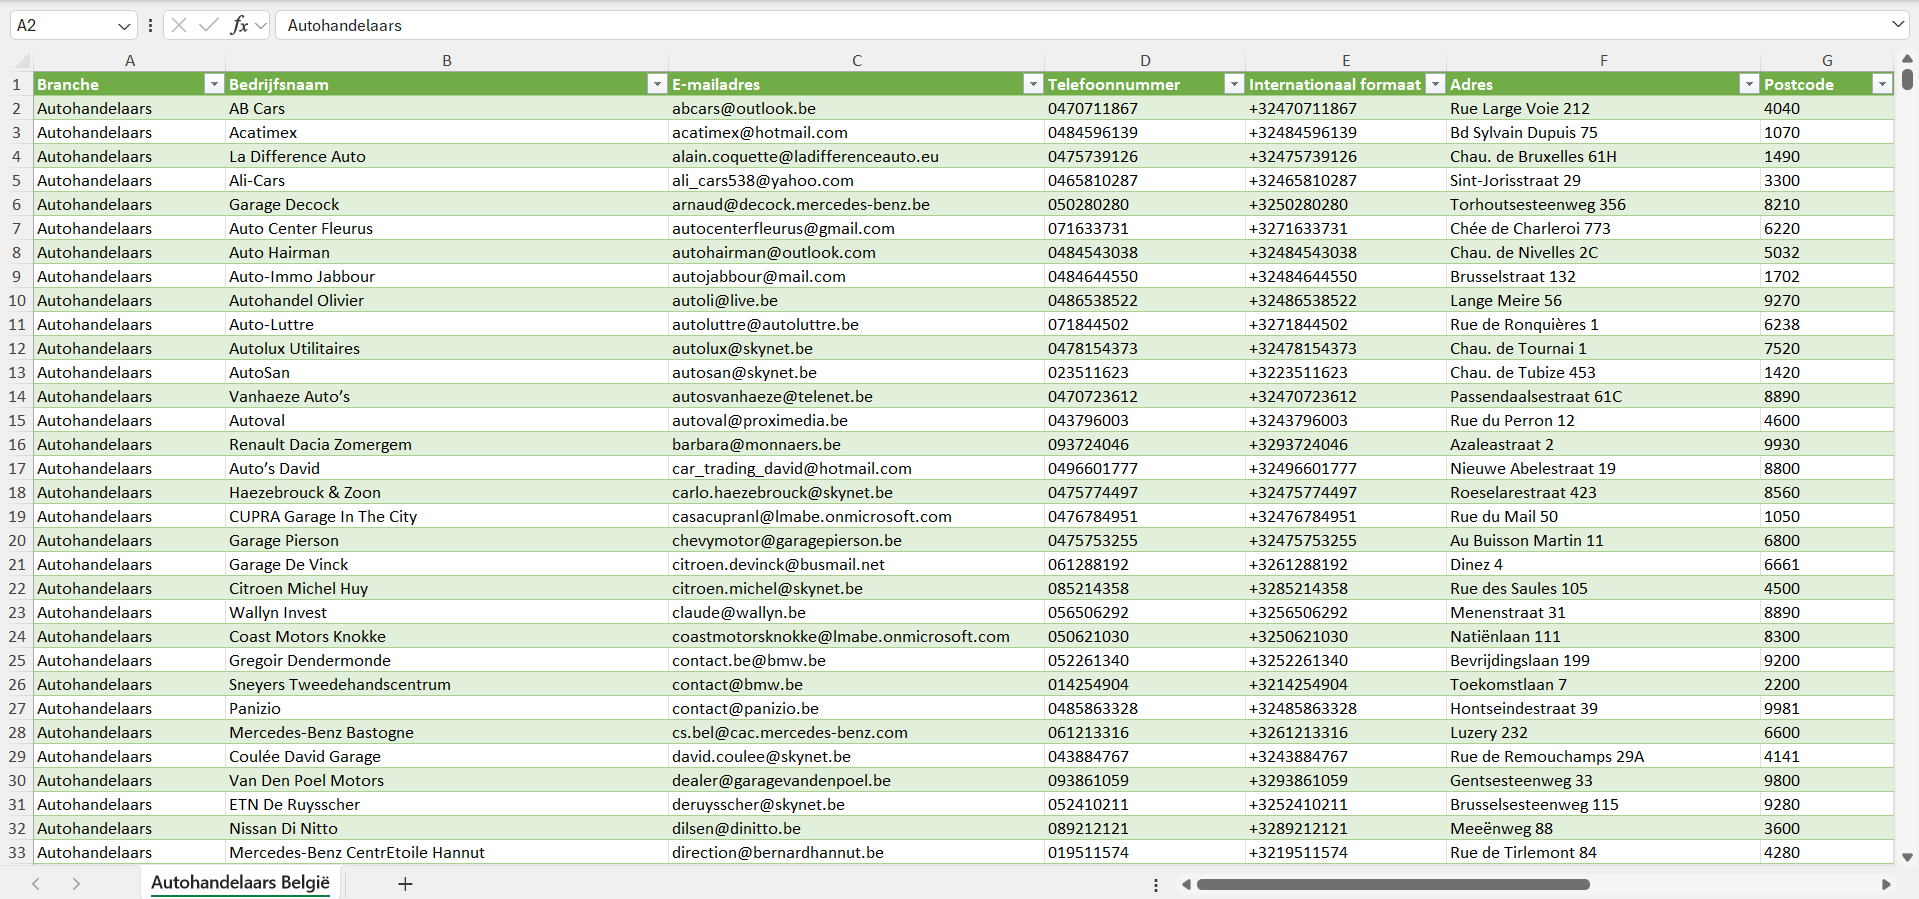Open the Bedrijfsnaam filter dropdown

(x=656, y=84)
